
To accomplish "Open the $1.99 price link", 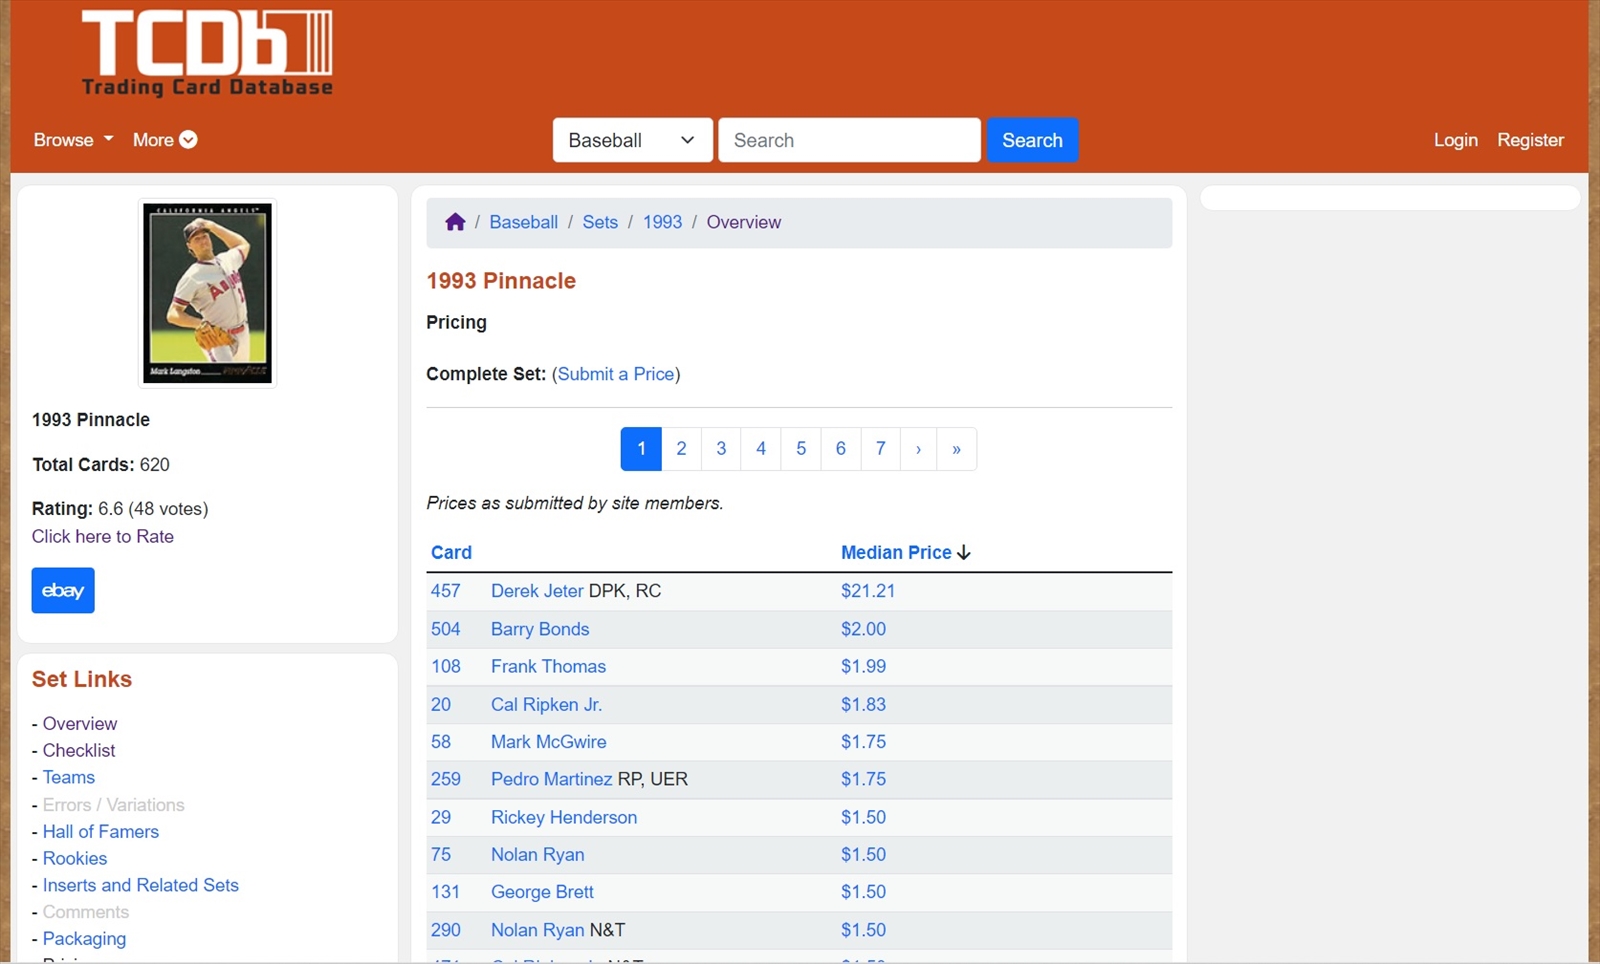I will coord(863,666).
